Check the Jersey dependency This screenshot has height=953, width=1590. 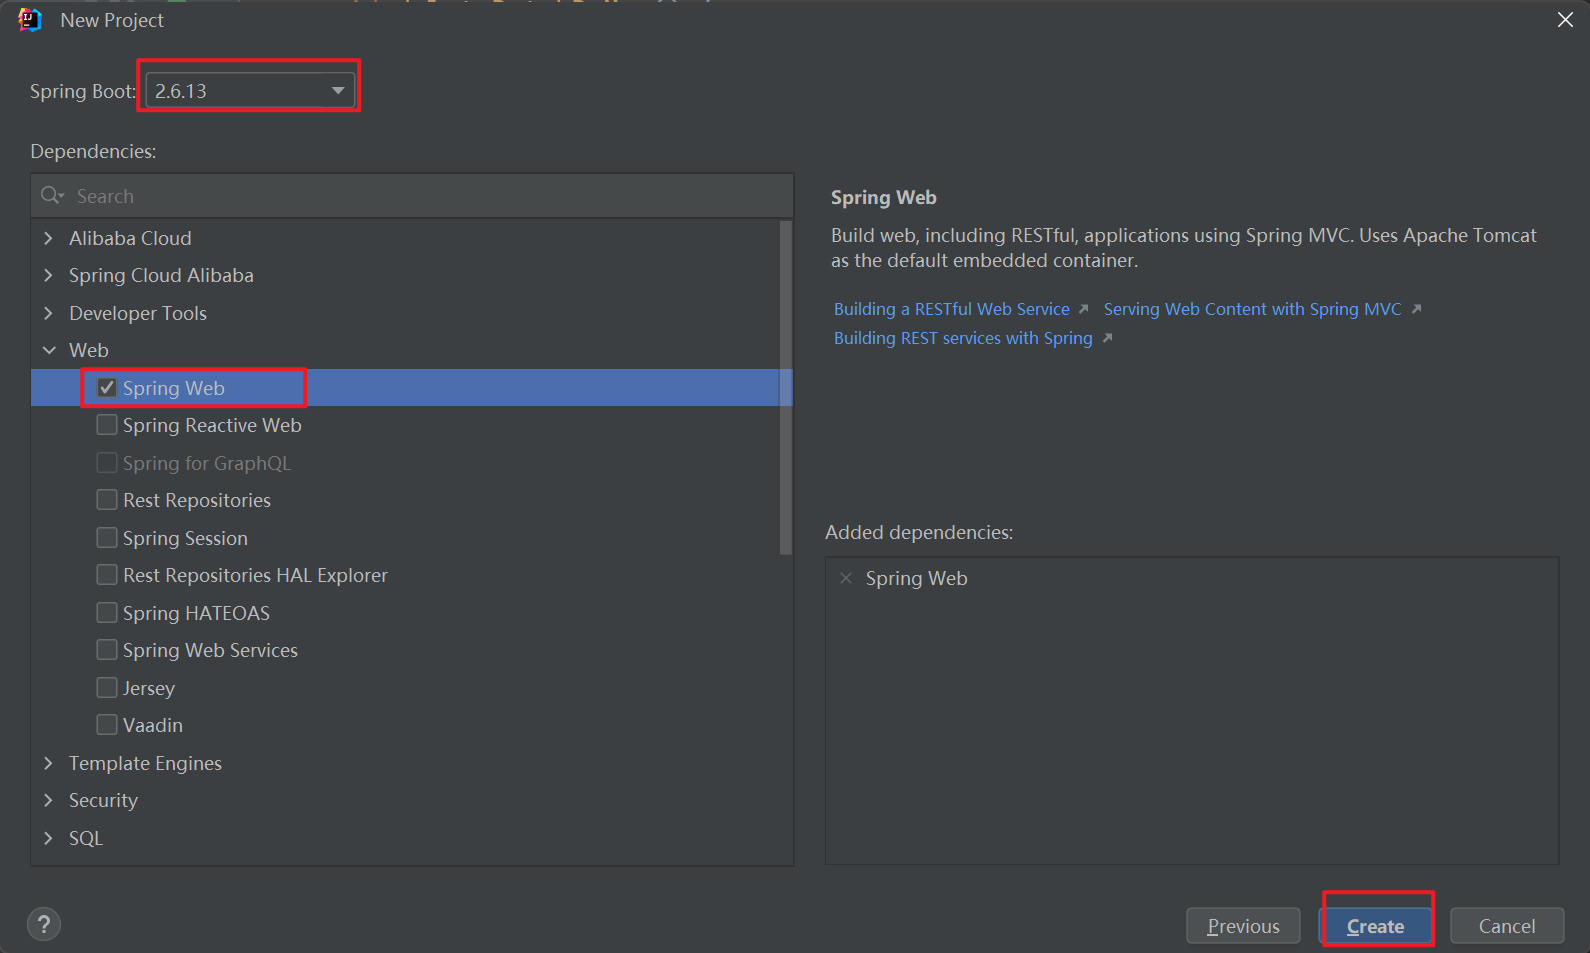point(107,688)
